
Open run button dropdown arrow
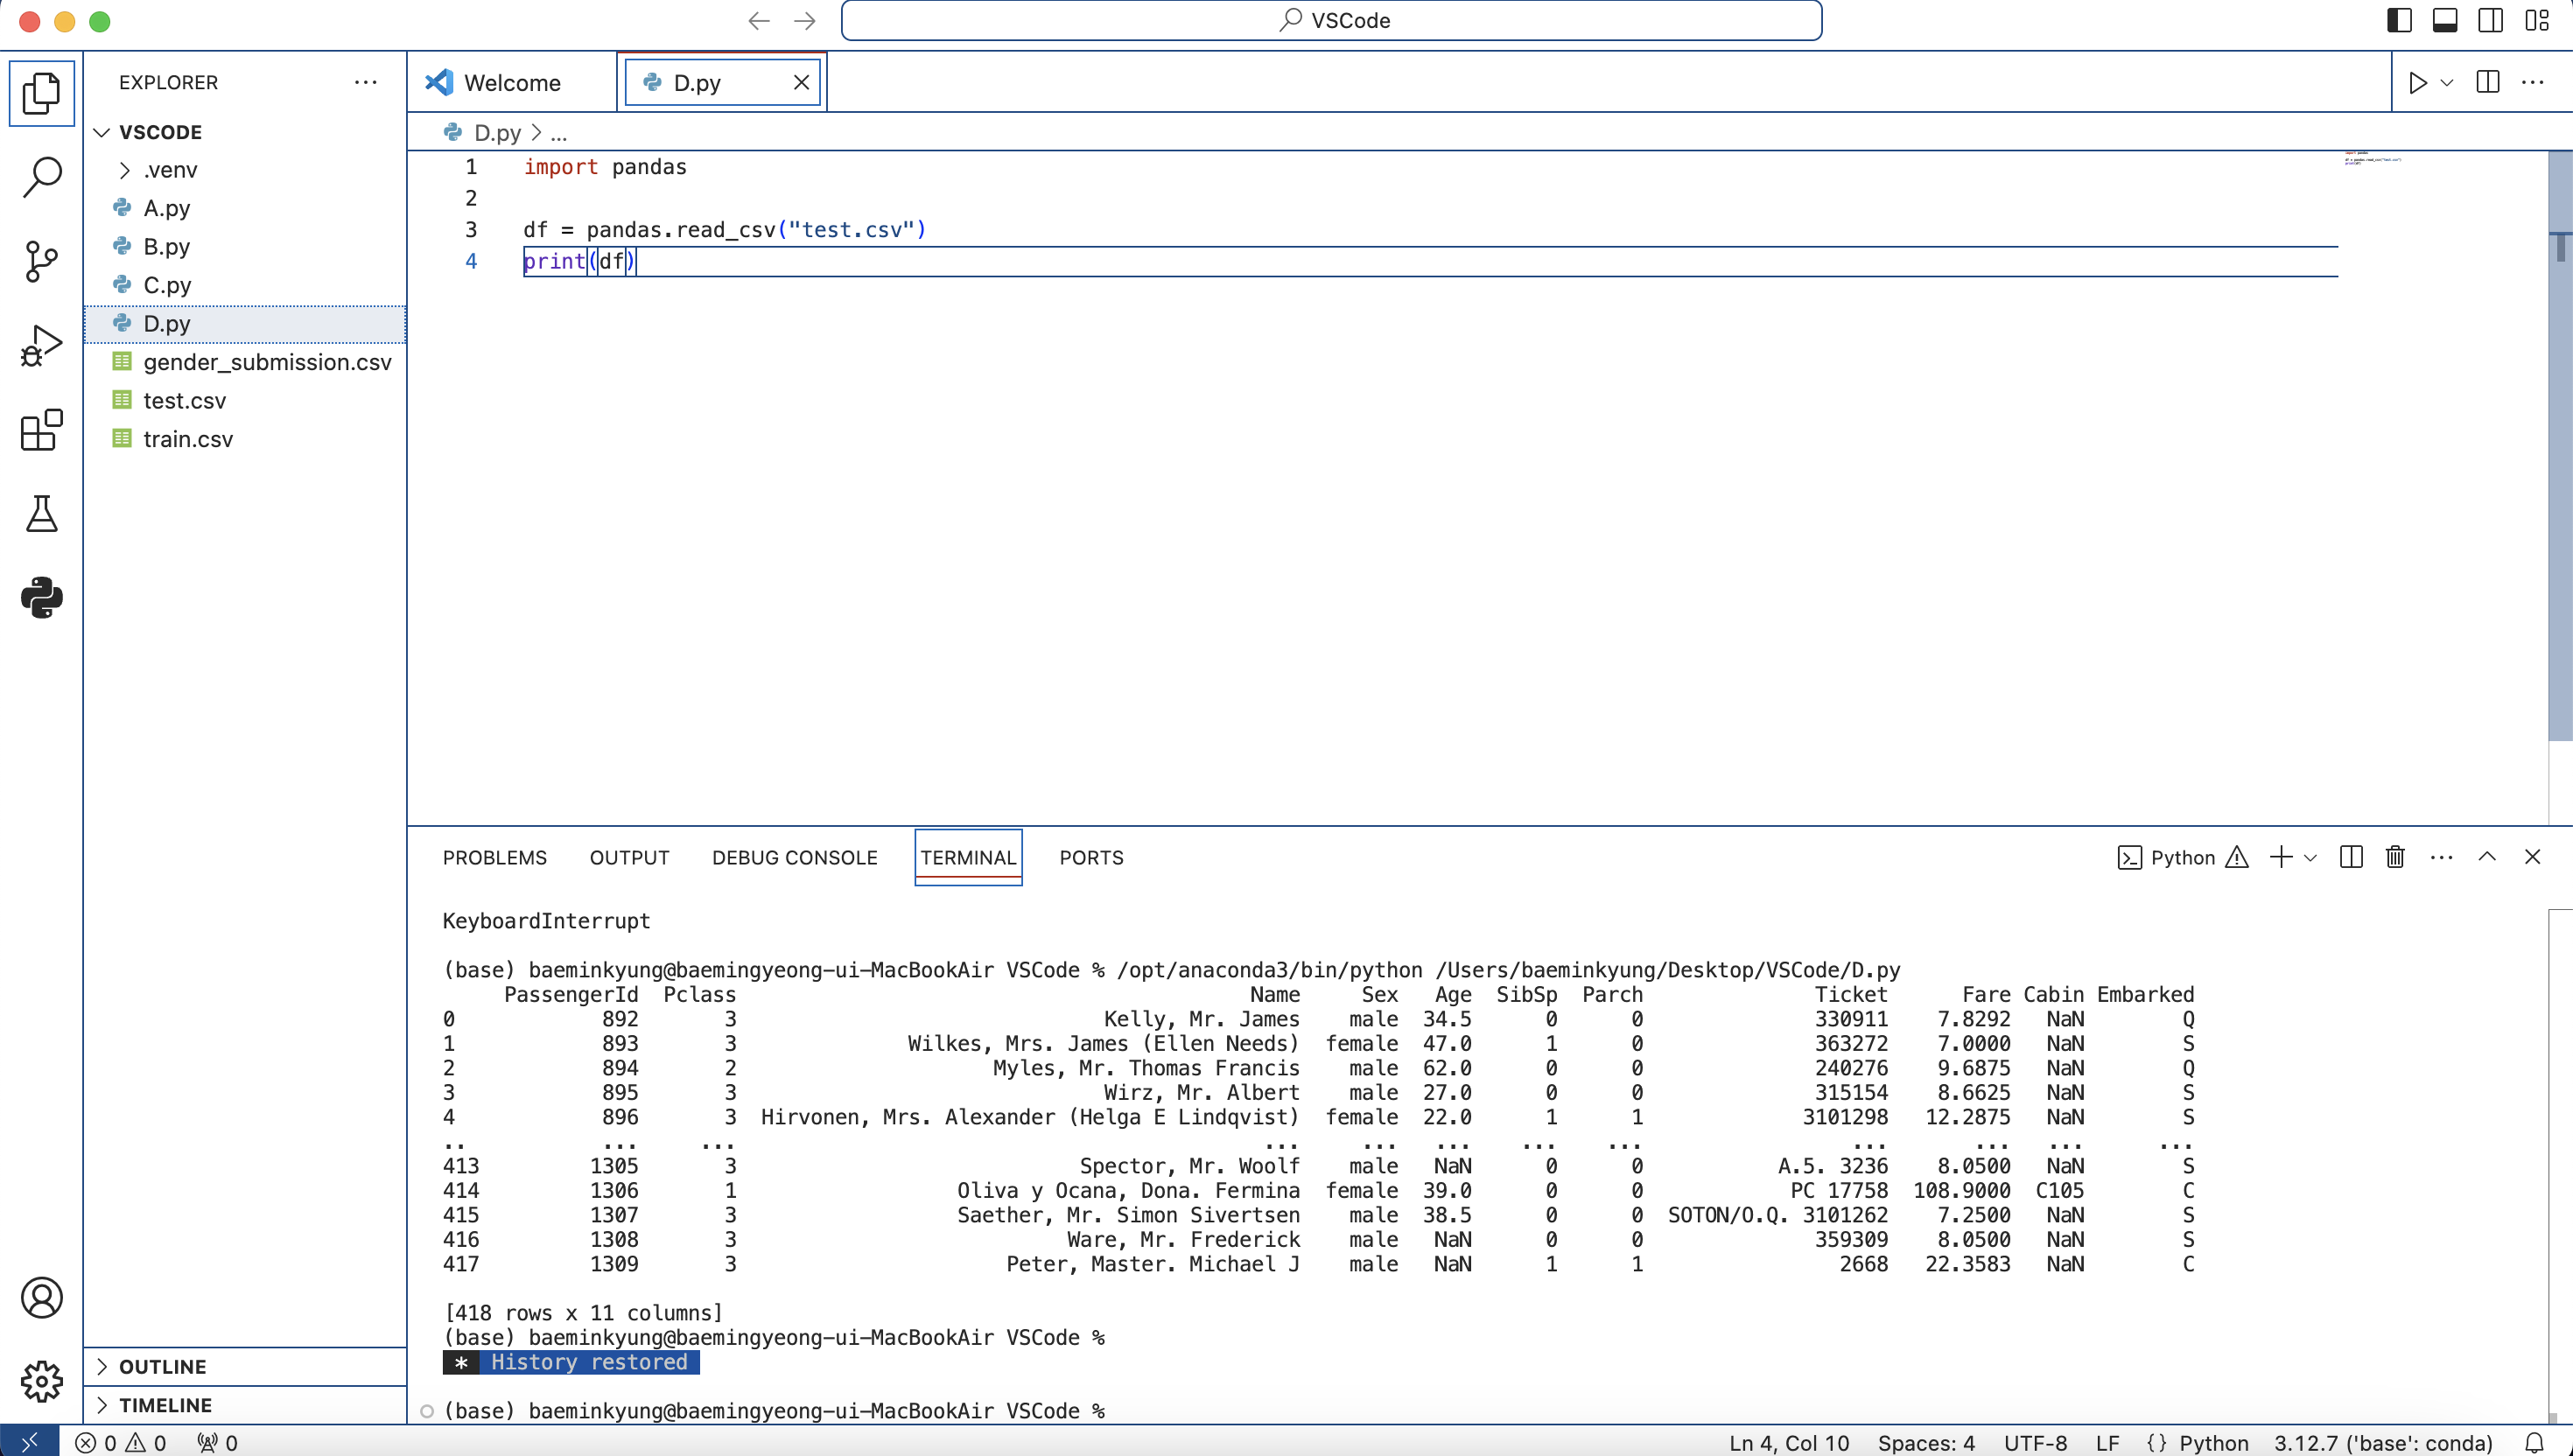click(2447, 82)
